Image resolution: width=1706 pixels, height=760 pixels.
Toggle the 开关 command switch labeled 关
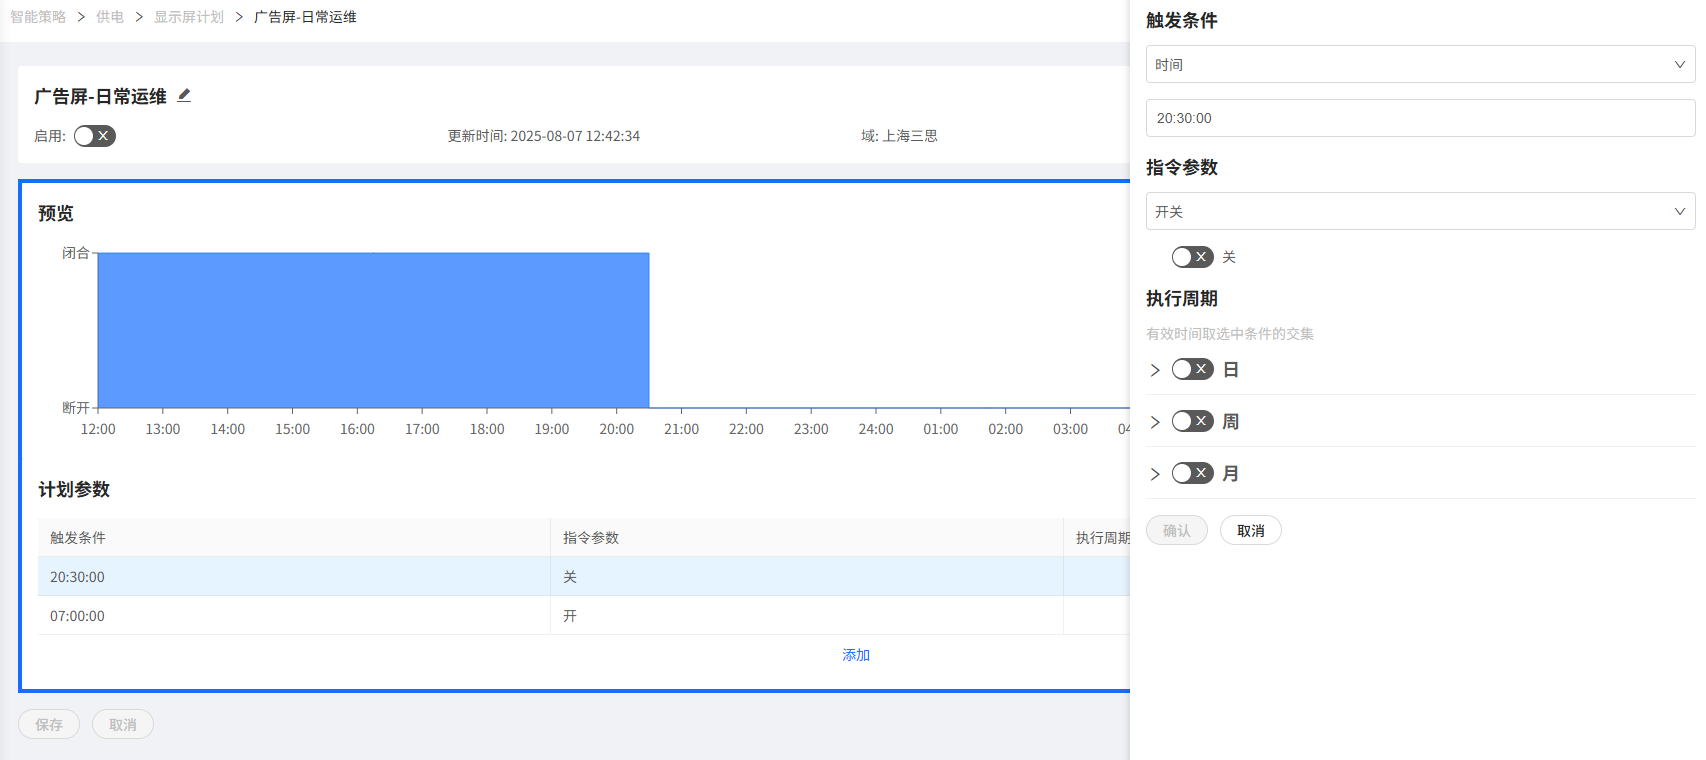1193,257
